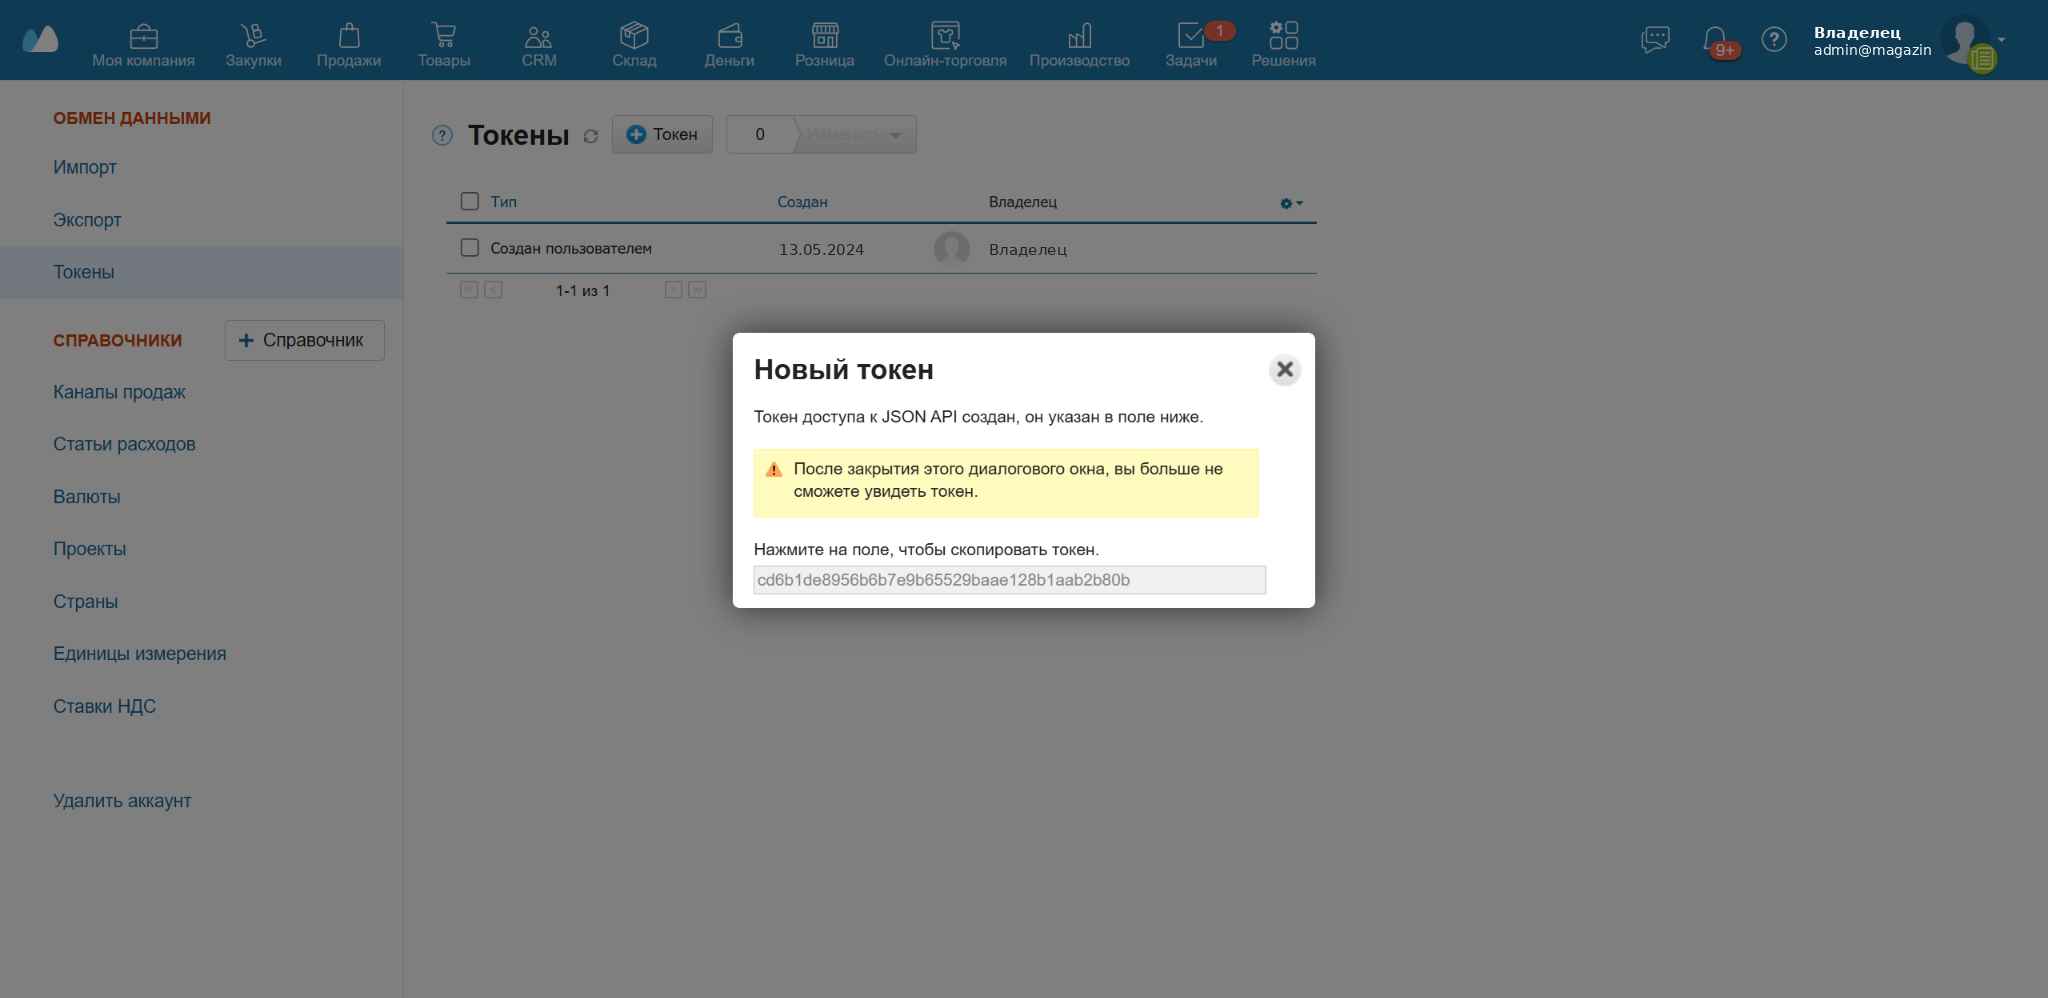Open Валюты reference
Image resolution: width=2048 pixels, height=998 pixels.
87,497
